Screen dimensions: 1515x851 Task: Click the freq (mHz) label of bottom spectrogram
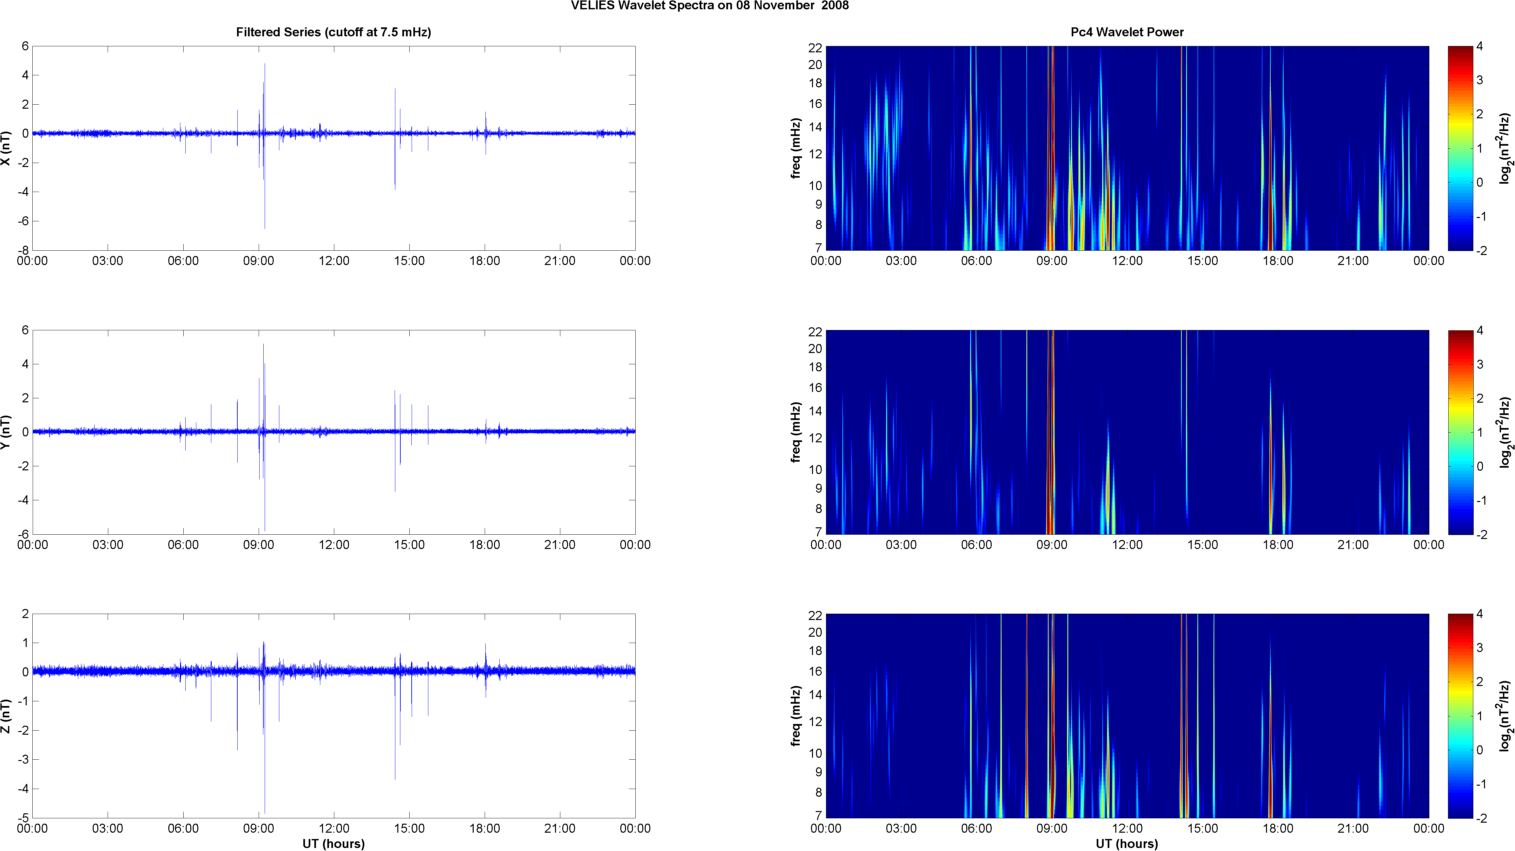795,716
